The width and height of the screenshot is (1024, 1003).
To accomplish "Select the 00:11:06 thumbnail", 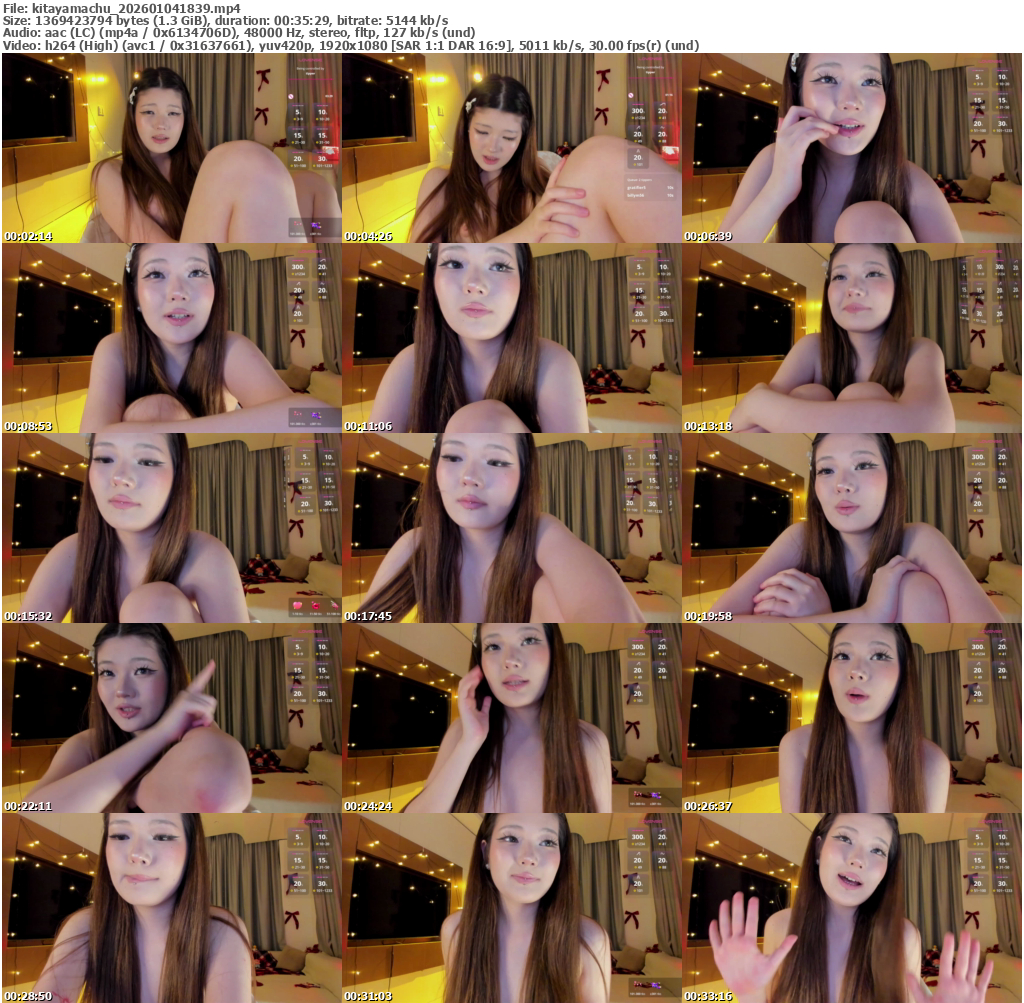I will pos(511,338).
